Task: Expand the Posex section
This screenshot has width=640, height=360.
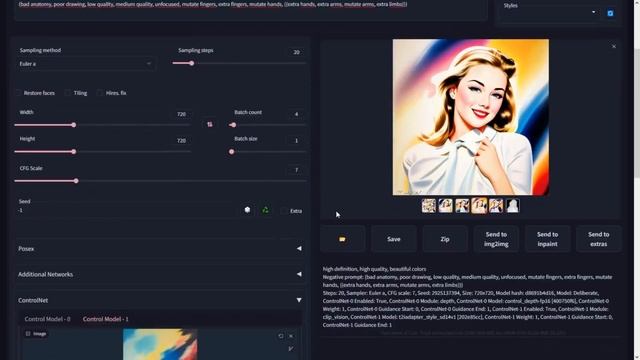Action: (x=160, y=249)
